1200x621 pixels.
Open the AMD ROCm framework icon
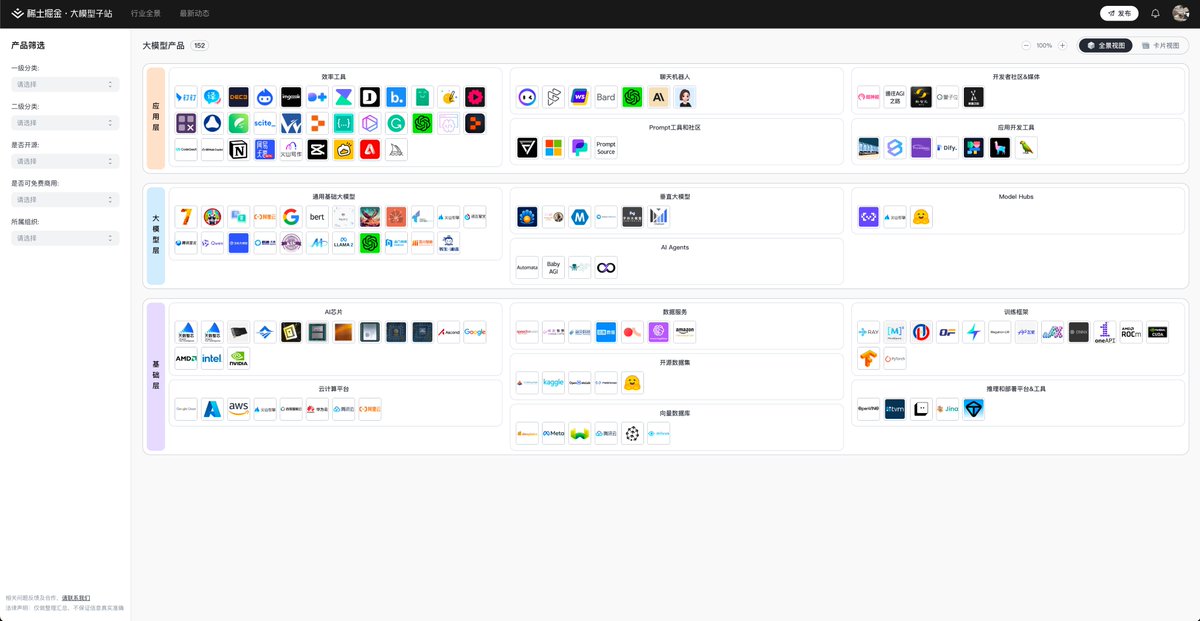pos(1131,332)
